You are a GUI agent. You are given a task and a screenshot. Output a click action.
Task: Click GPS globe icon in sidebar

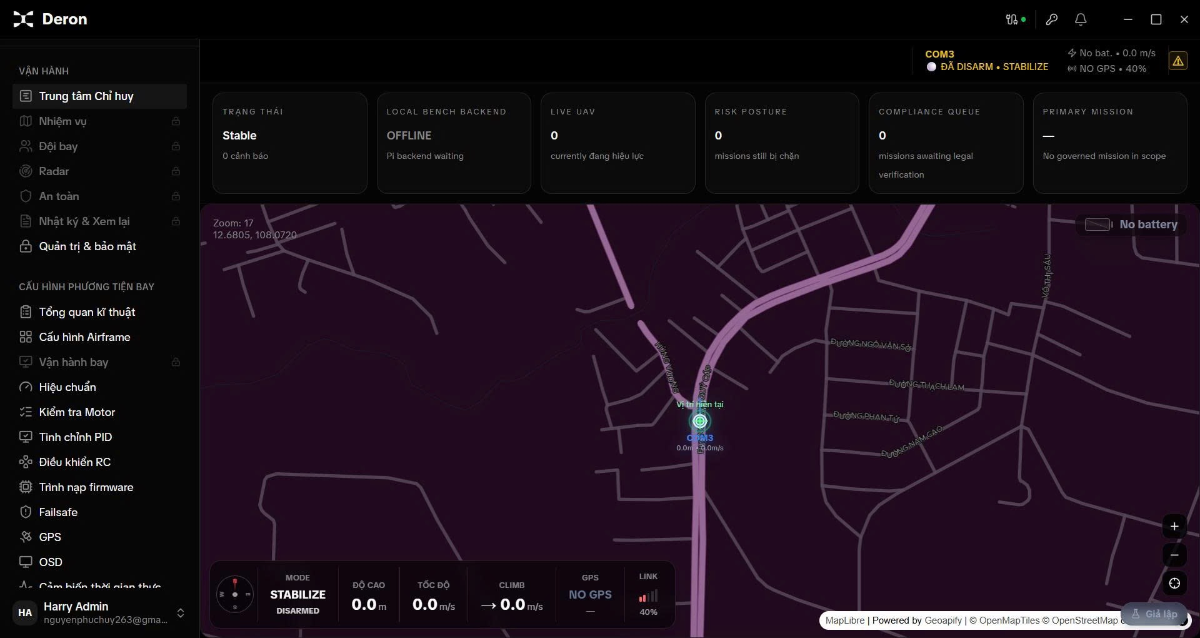pos(27,537)
